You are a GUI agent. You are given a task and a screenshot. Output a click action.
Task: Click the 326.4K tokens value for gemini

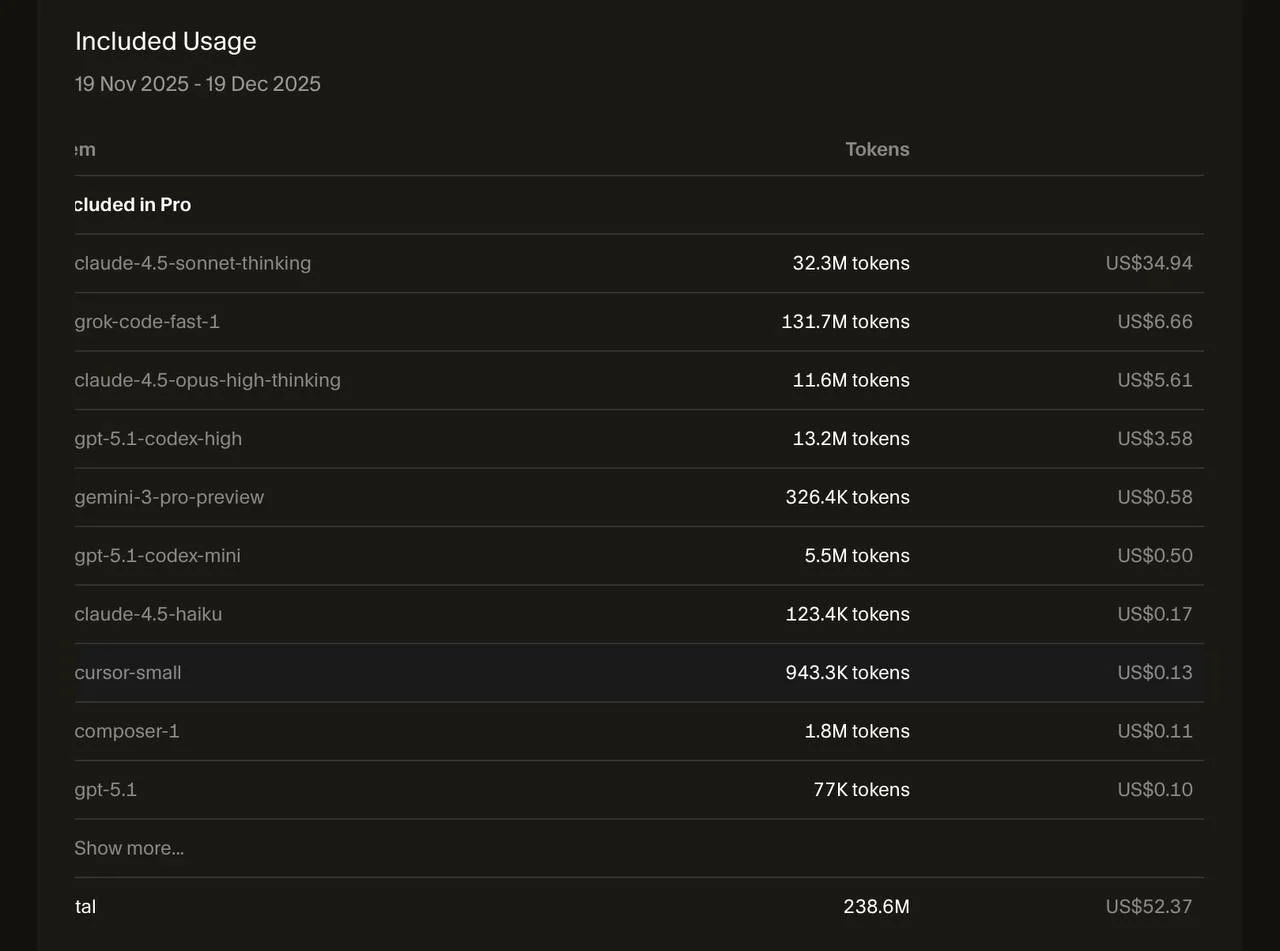pyautogui.click(x=847, y=497)
